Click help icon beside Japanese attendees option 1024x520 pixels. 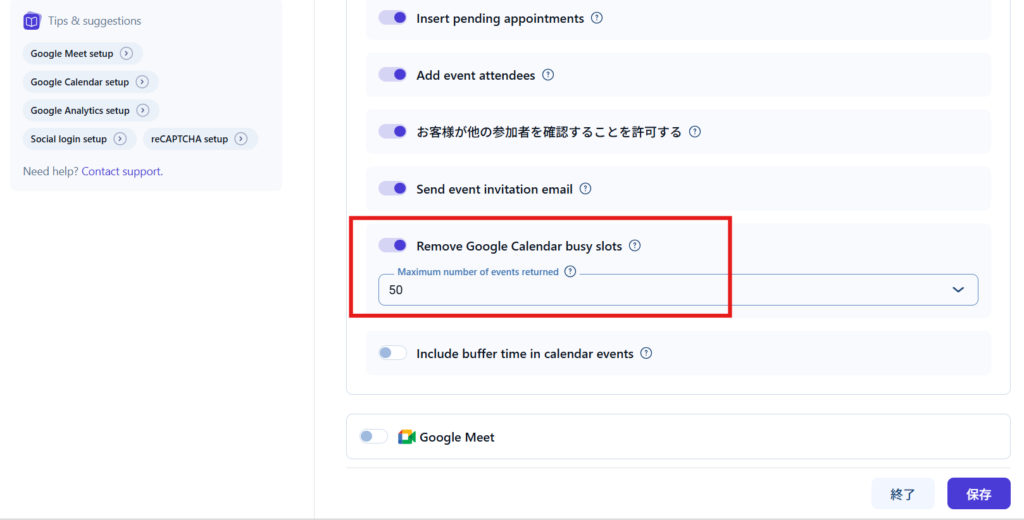click(x=695, y=132)
